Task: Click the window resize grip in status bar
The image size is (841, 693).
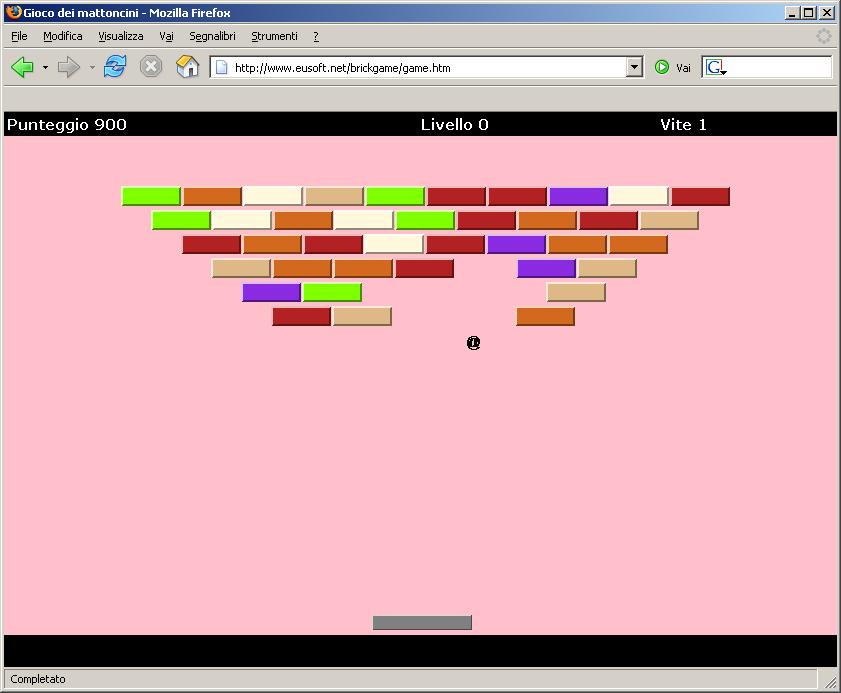Action: click(830, 681)
